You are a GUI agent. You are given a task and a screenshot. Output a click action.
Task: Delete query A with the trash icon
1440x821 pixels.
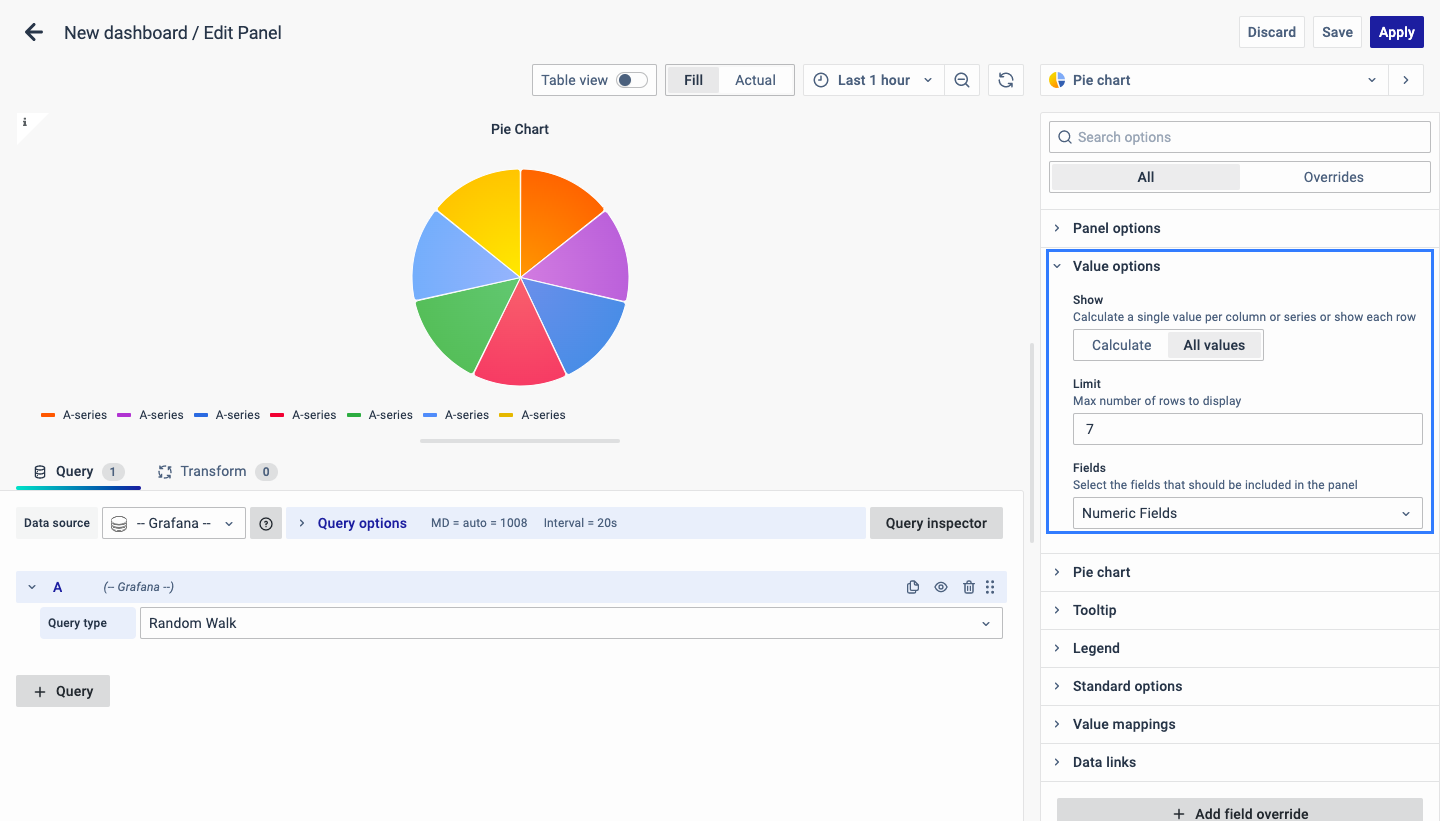point(968,587)
